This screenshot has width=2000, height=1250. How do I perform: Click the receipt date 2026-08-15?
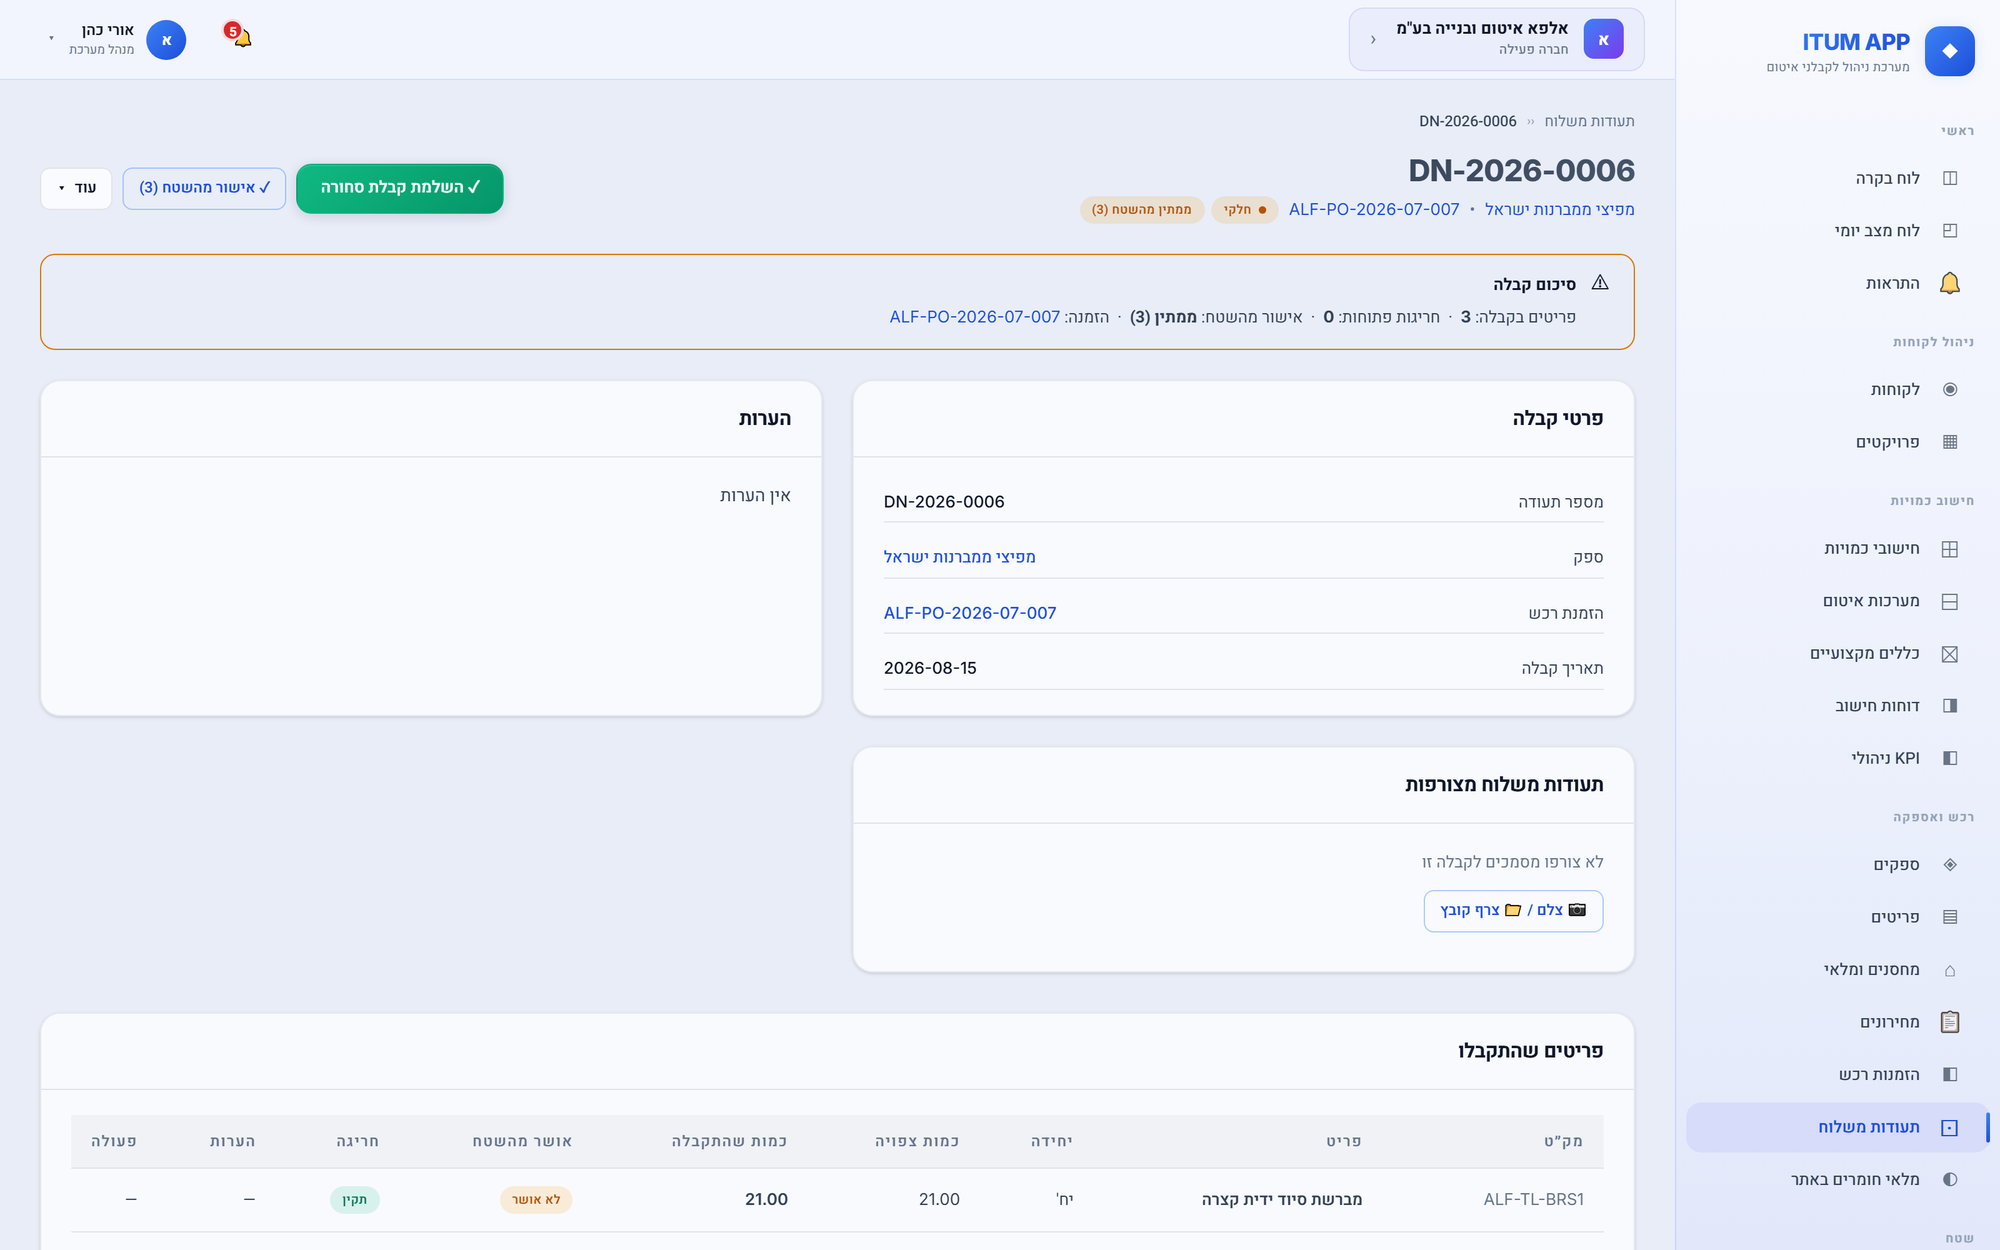930,668
